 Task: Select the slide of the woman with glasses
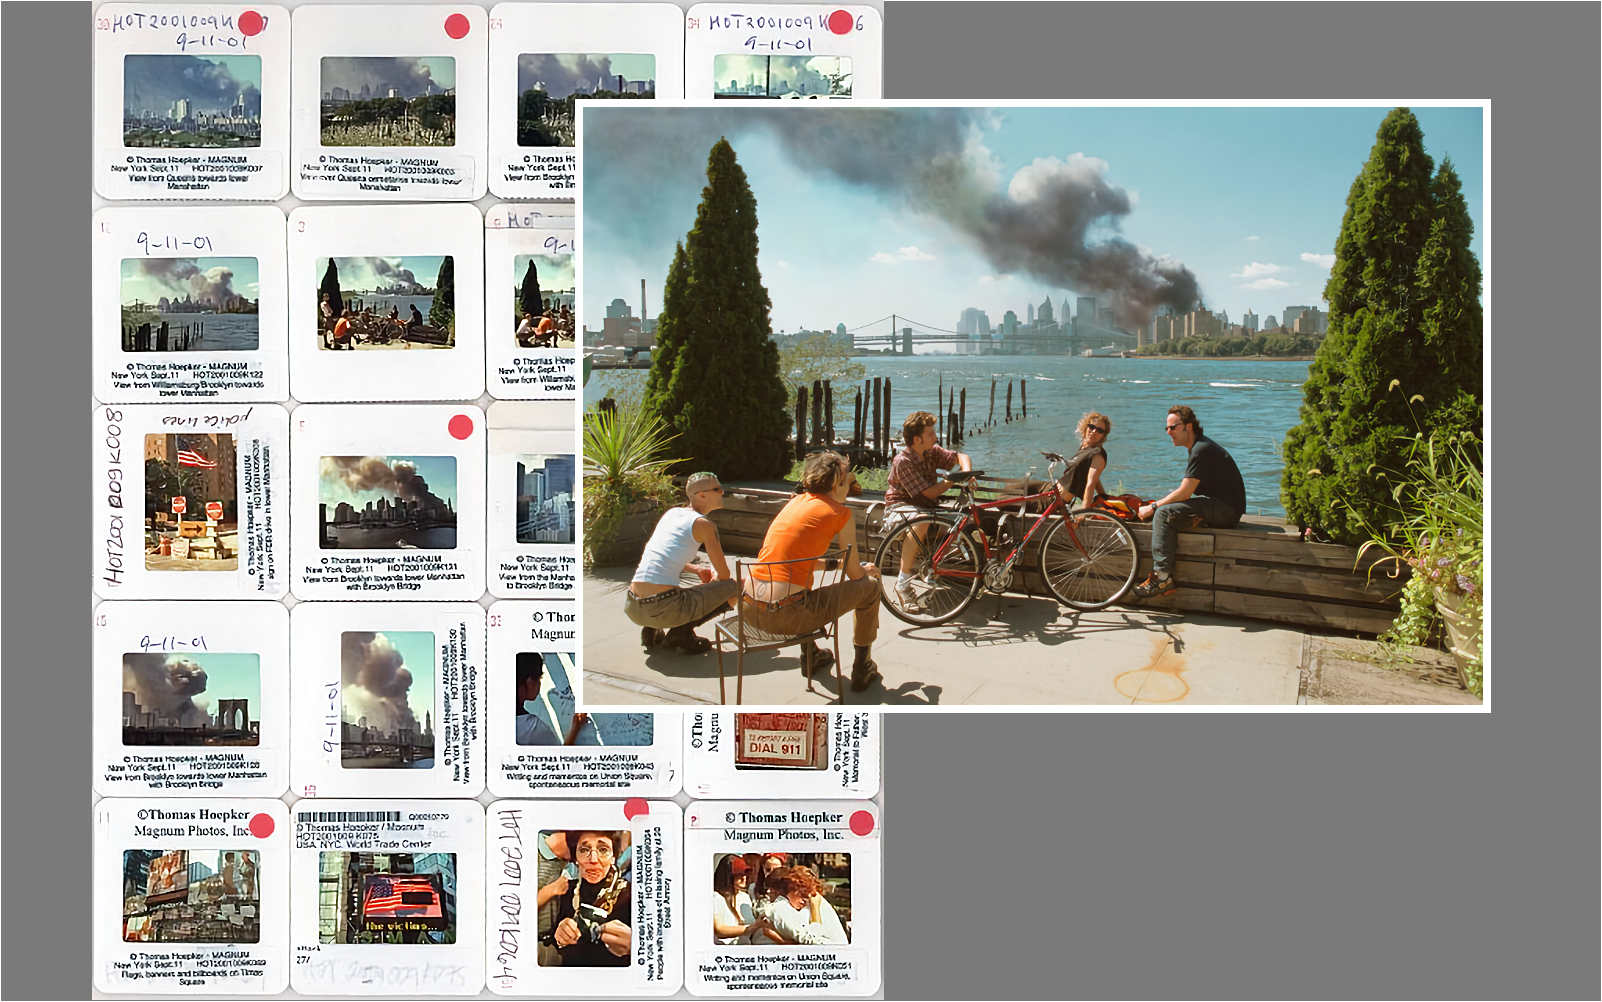[584, 897]
